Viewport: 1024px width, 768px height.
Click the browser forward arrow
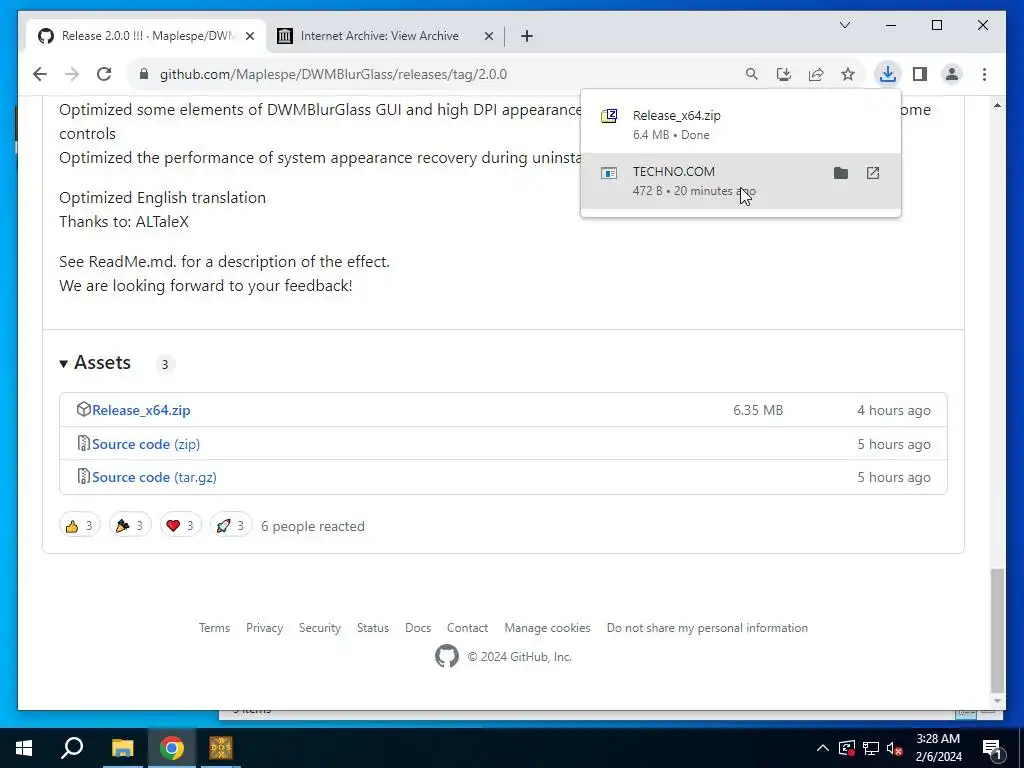coord(72,74)
